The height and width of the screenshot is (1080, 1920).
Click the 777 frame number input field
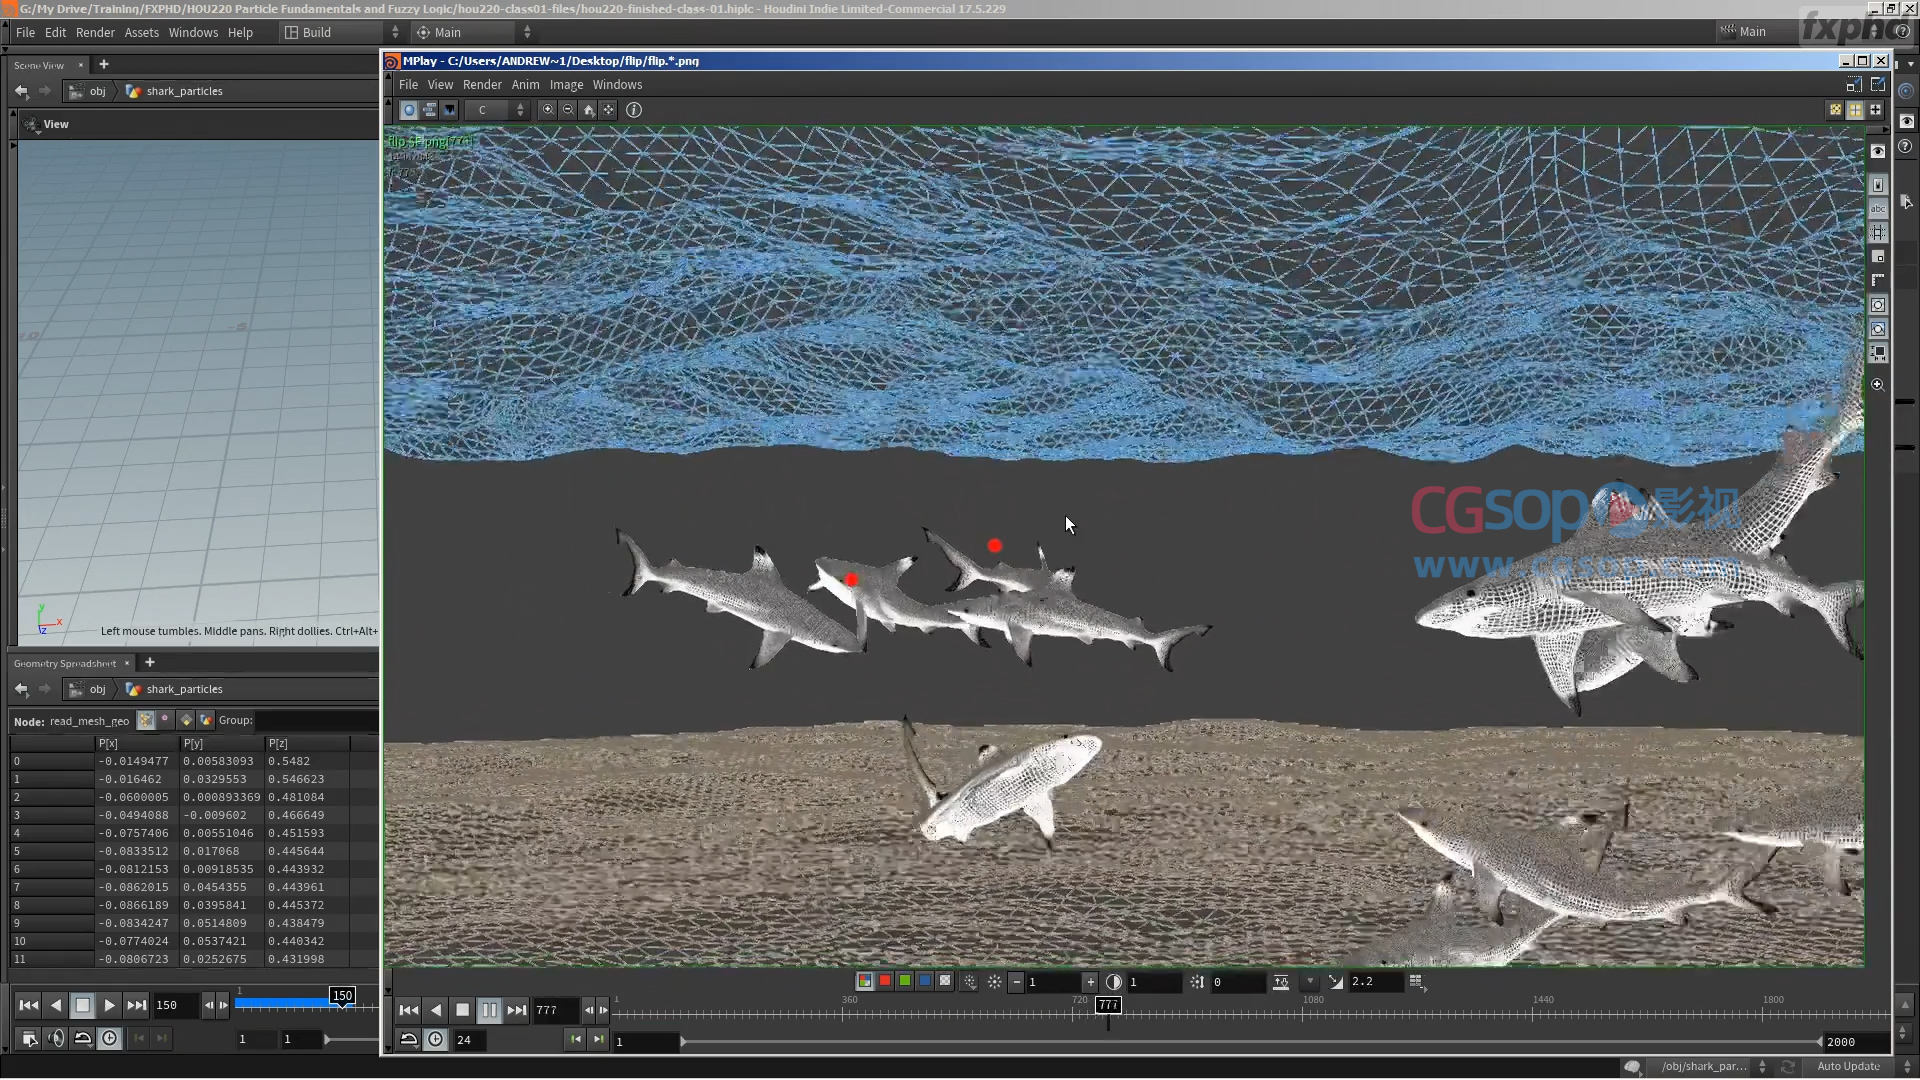point(554,1011)
